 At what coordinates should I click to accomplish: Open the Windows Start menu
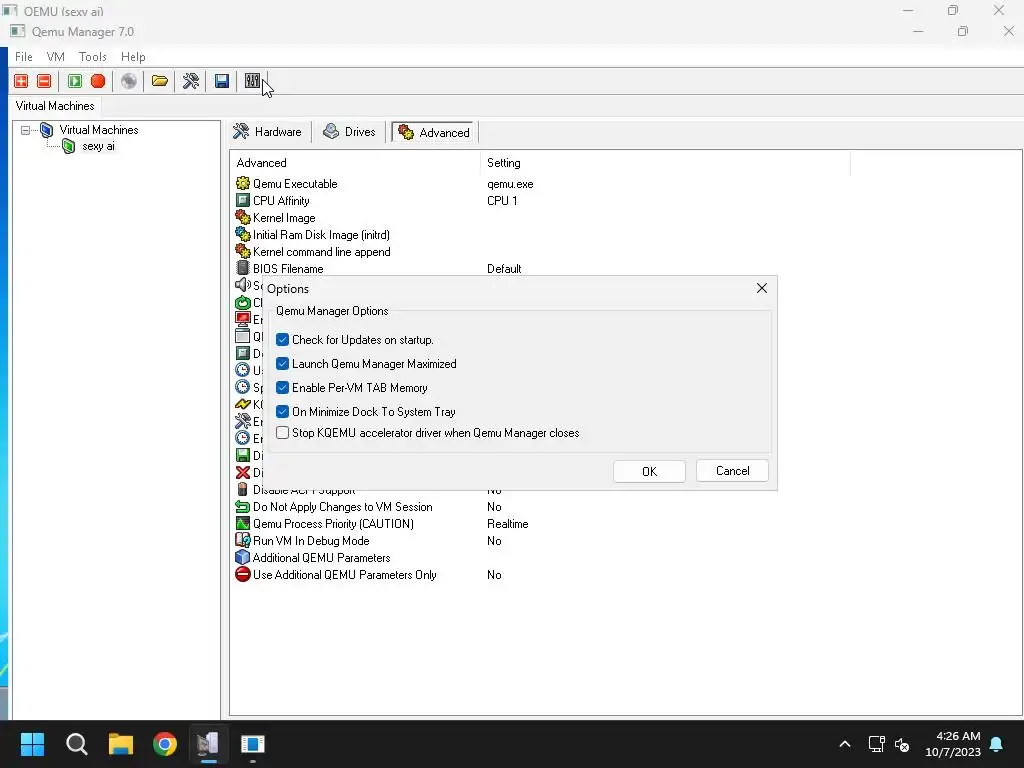pyautogui.click(x=32, y=744)
